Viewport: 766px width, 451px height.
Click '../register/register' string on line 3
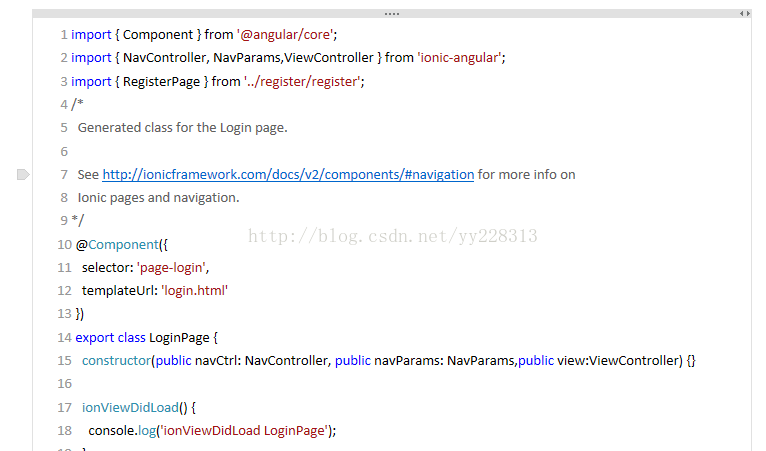point(302,81)
